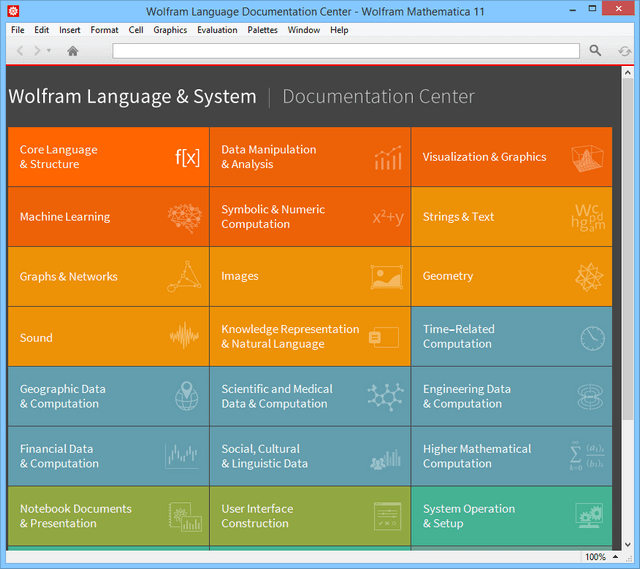Screen dimensions: 640x569
Task: Click the Time-Related Computation clock icon
Action: 592,337
